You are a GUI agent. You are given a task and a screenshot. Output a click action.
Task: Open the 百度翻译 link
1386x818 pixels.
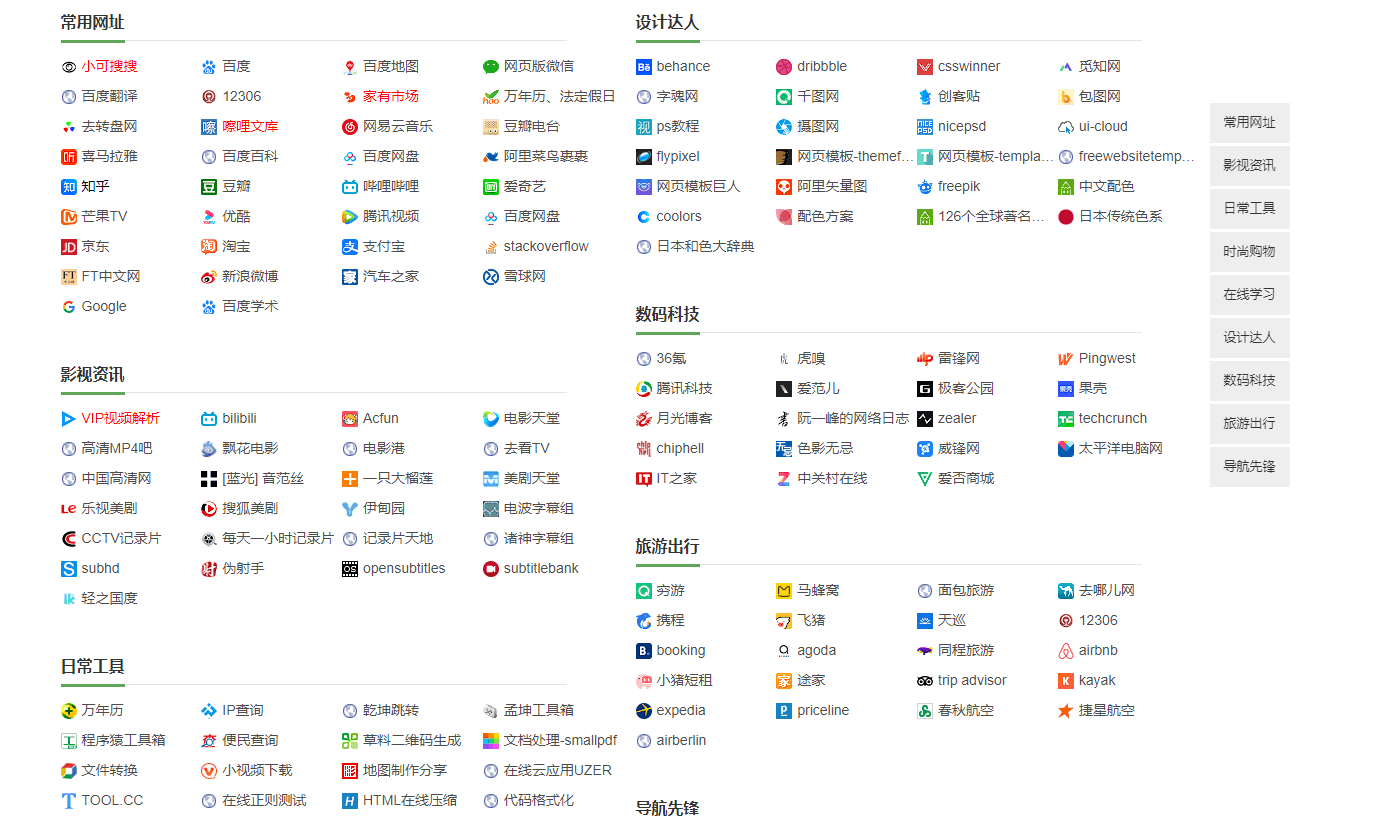pyautogui.click(x=110, y=97)
